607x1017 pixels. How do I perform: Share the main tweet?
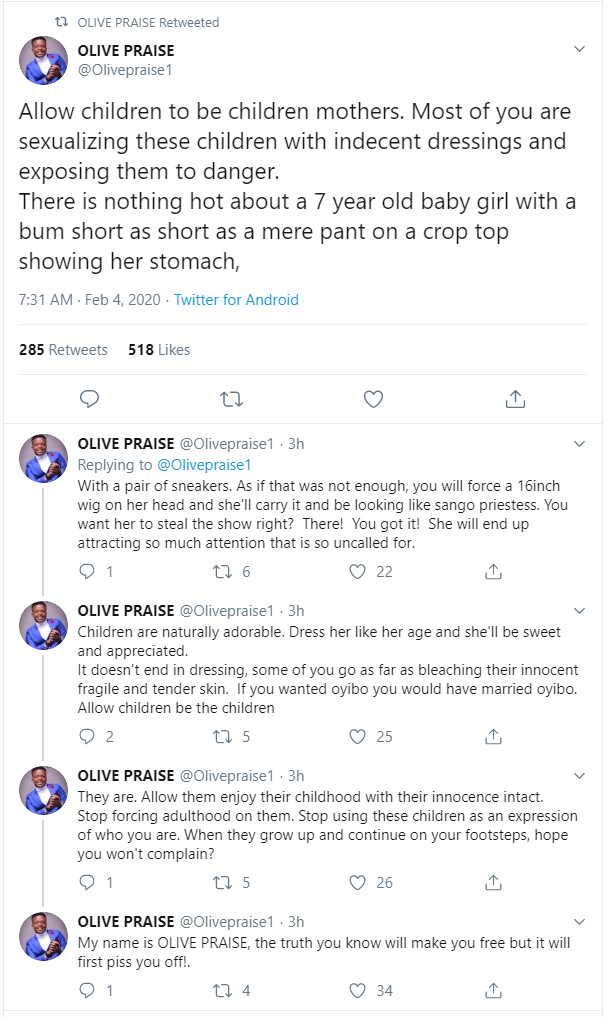point(515,399)
